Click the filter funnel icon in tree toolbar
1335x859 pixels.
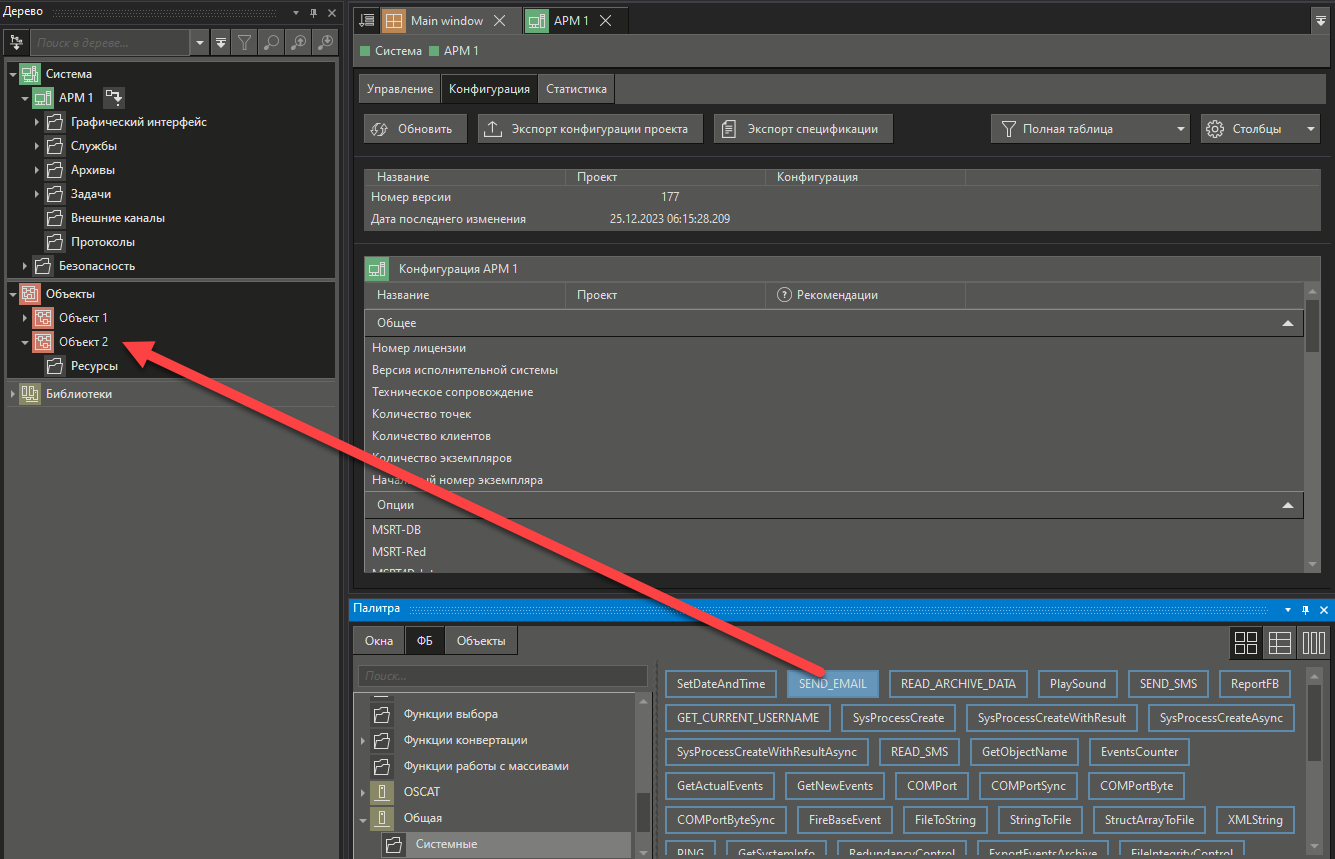click(244, 42)
